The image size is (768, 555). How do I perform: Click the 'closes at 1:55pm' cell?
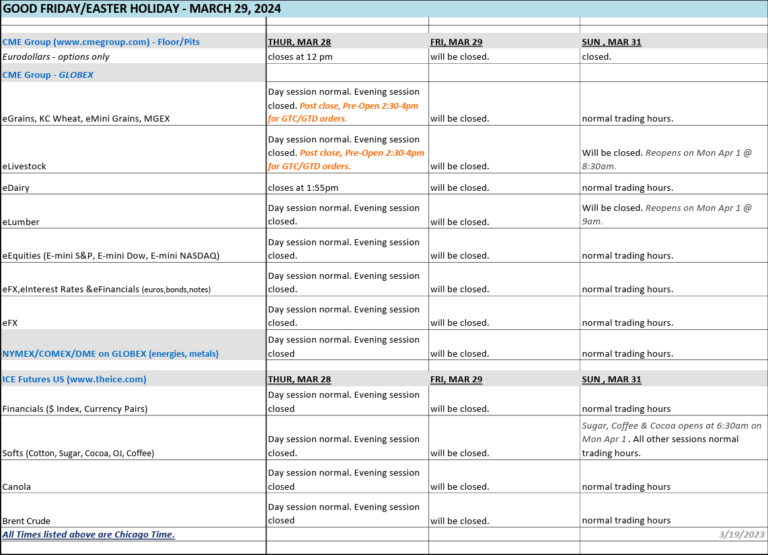(x=347, y=184)
